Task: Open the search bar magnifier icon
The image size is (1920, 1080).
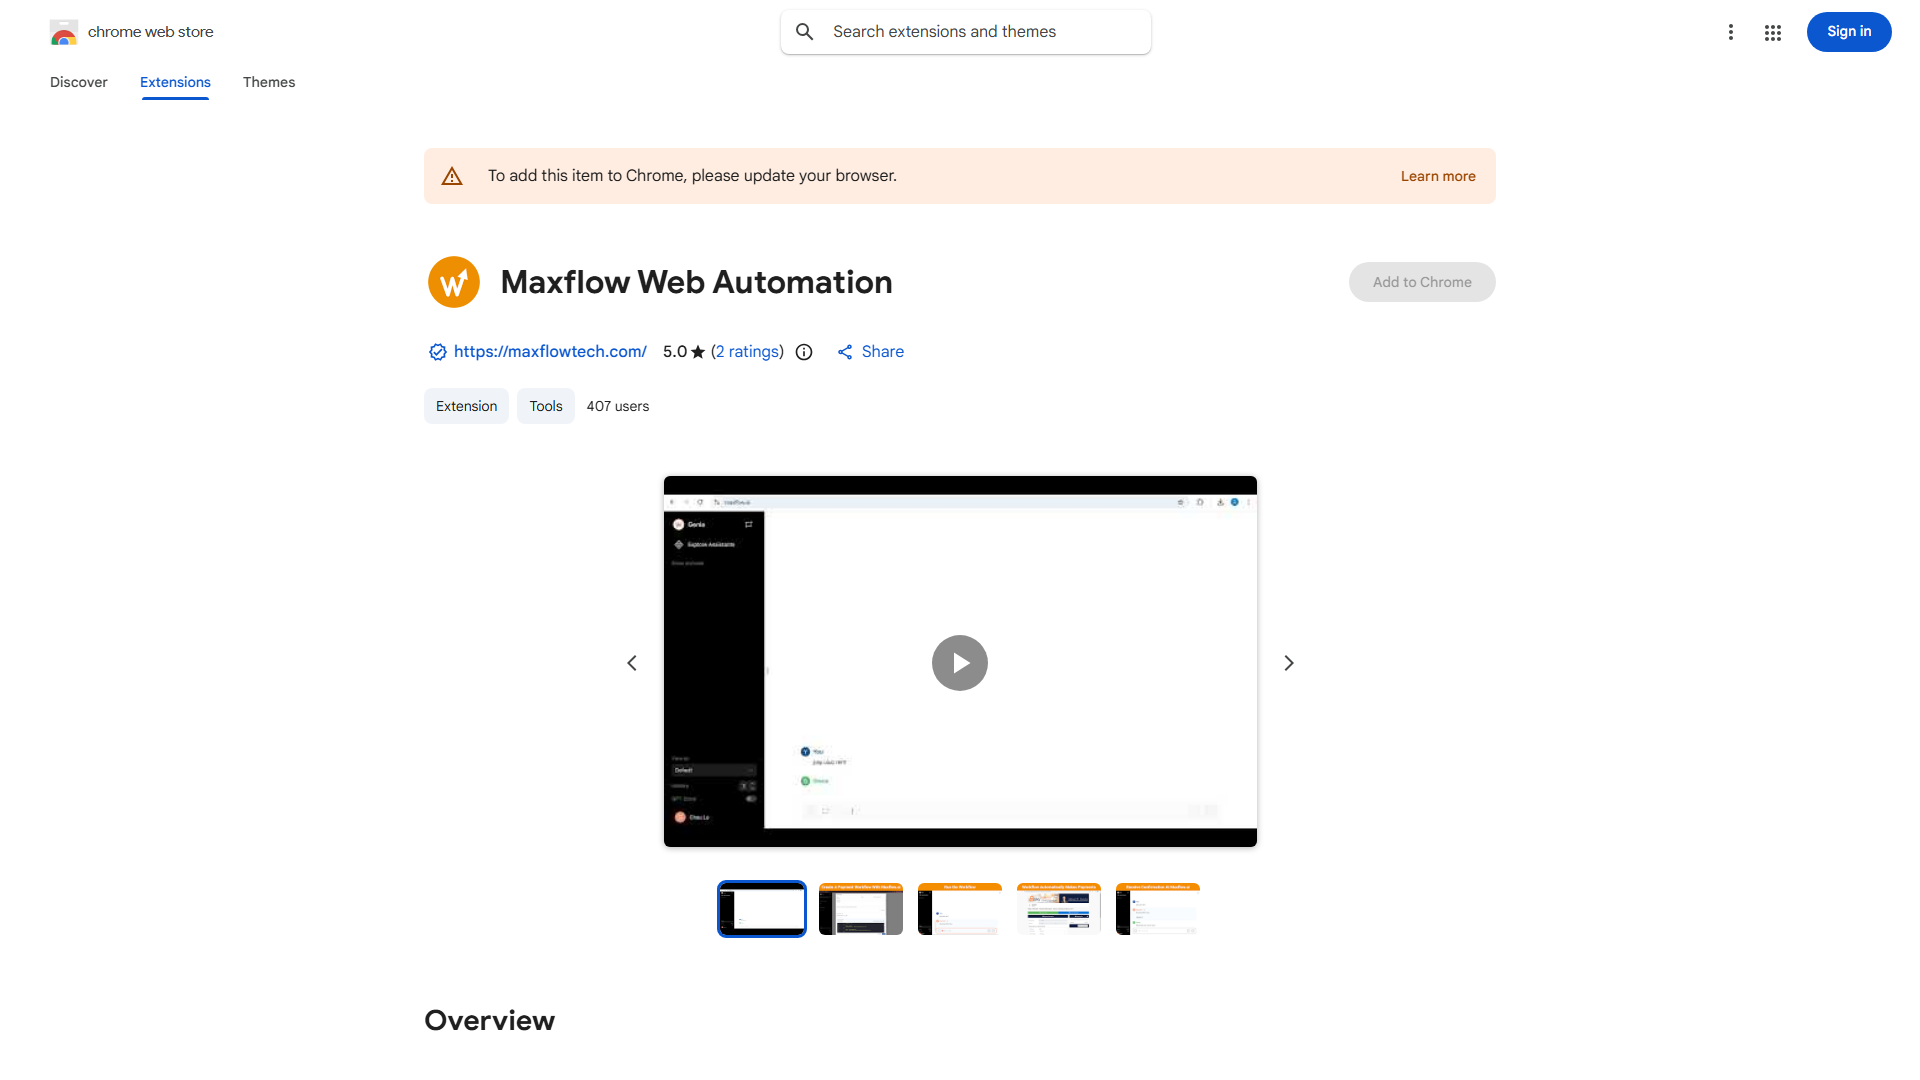Action: [x=805, y=31]
